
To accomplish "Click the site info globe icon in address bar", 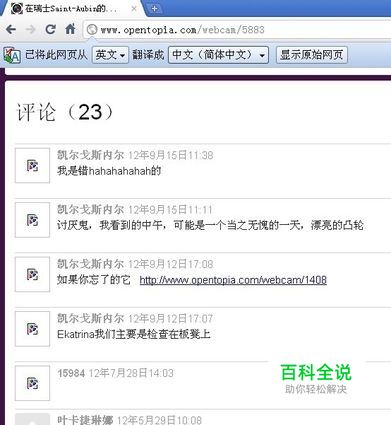I will point(92,30).
